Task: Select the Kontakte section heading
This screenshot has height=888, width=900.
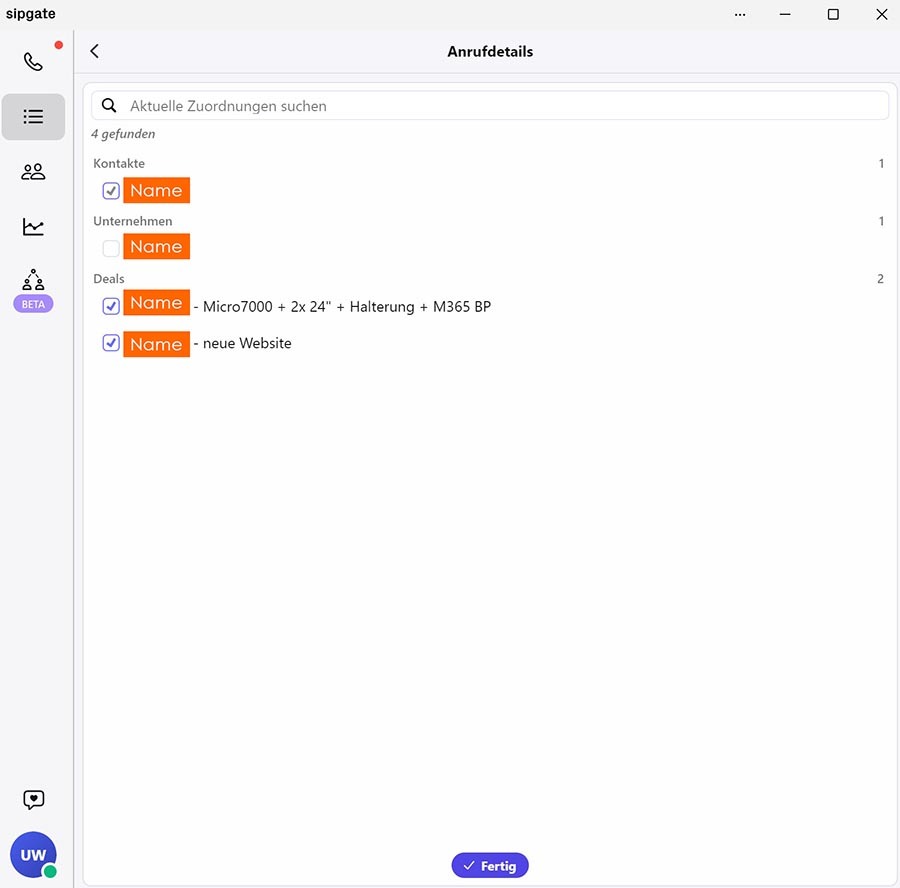Action: 119,163
